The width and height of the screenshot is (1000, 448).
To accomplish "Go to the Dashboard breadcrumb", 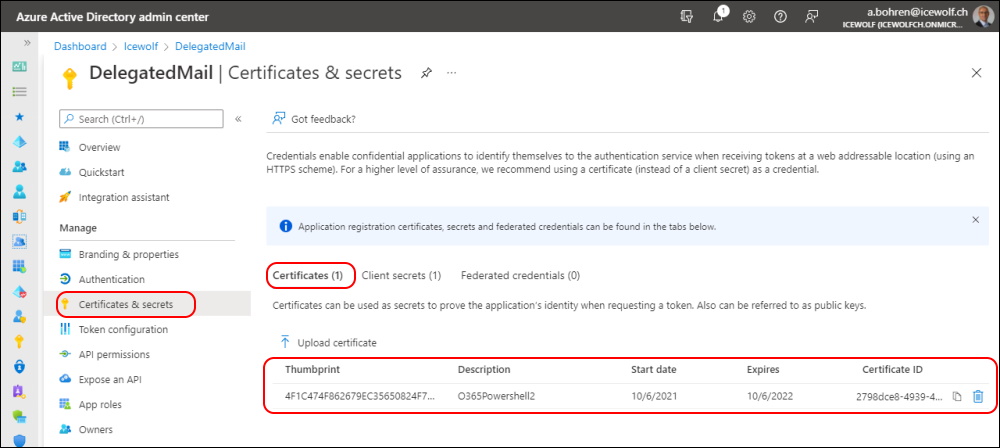I will (80, 46).
